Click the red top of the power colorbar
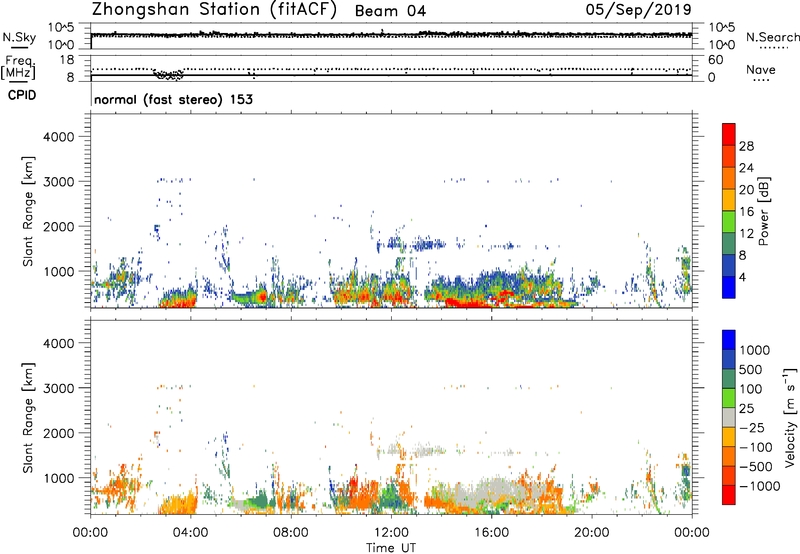The height and width of the screenshot is (554, 800). [x=729, y=134]
